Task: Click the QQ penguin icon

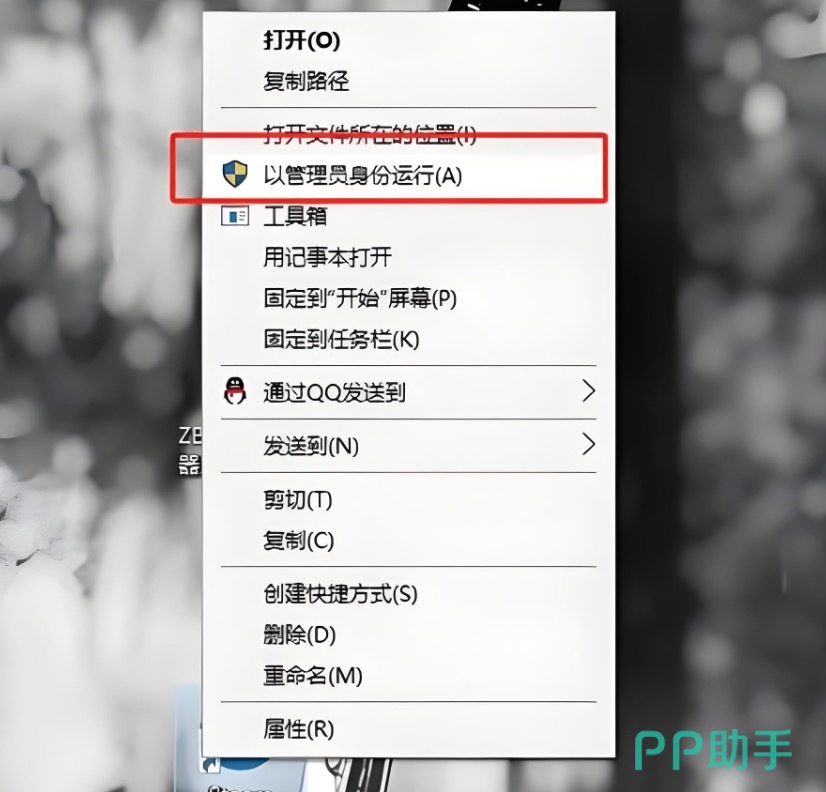Action: tap(235, 391)
